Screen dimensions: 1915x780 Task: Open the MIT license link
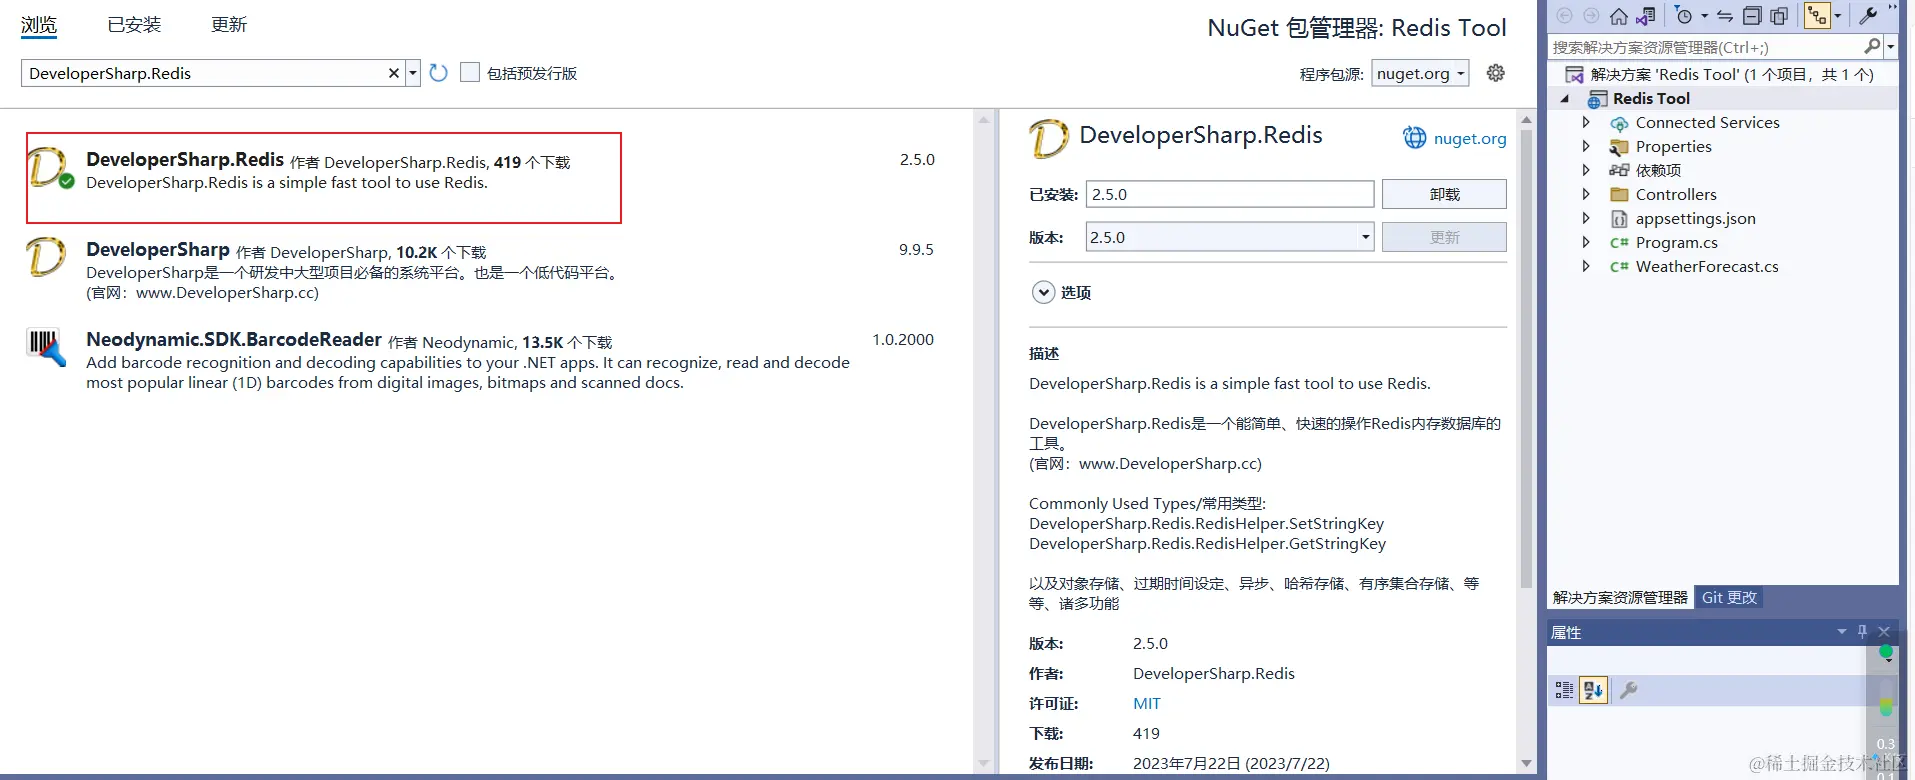[x=1147, y=703]
